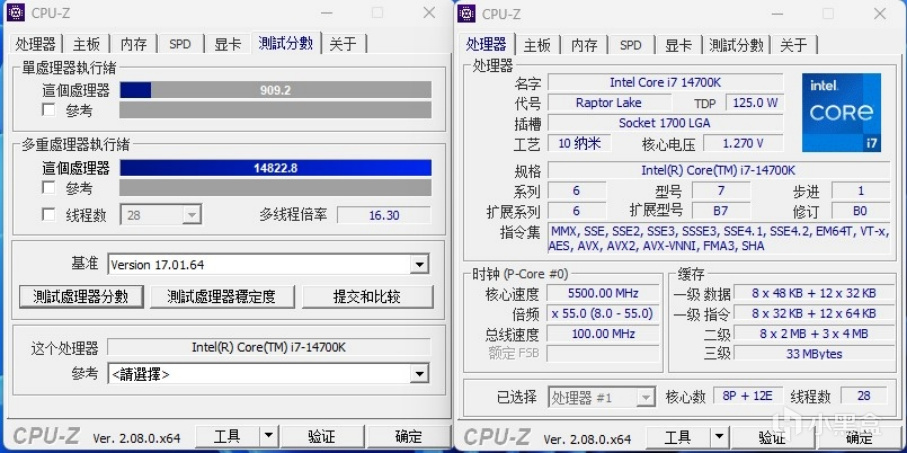Click 确定 button in left window
Screen dimensions: 908x453
coord(408,436)
